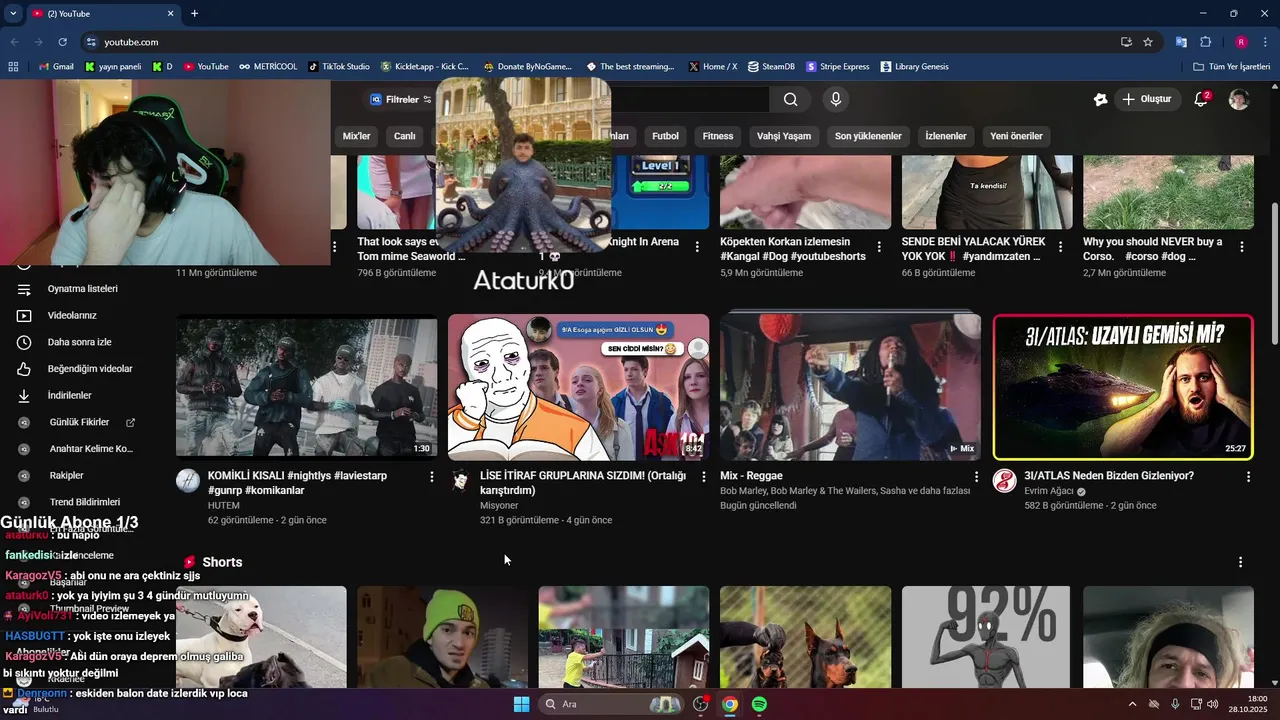Click the Misyoner channel avatar

pyautogui.click(x=460, y=481)
